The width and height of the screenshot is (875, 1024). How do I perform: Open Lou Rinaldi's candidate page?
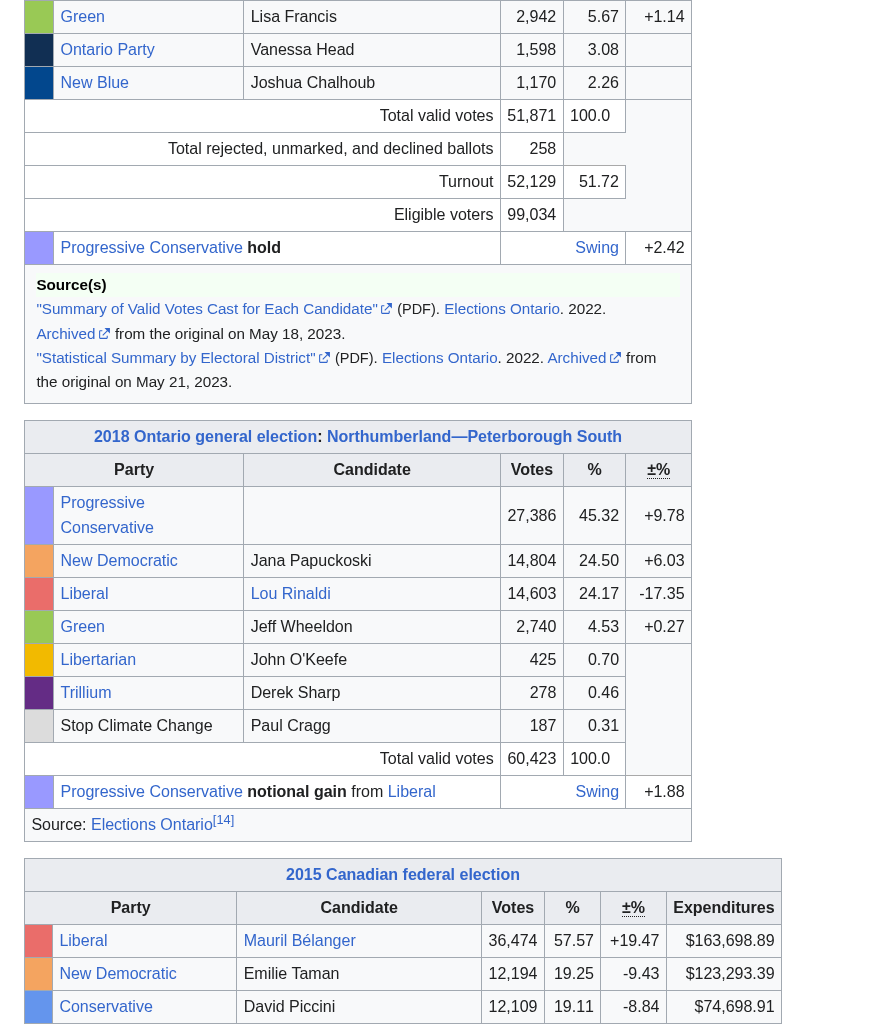[290, 594]
